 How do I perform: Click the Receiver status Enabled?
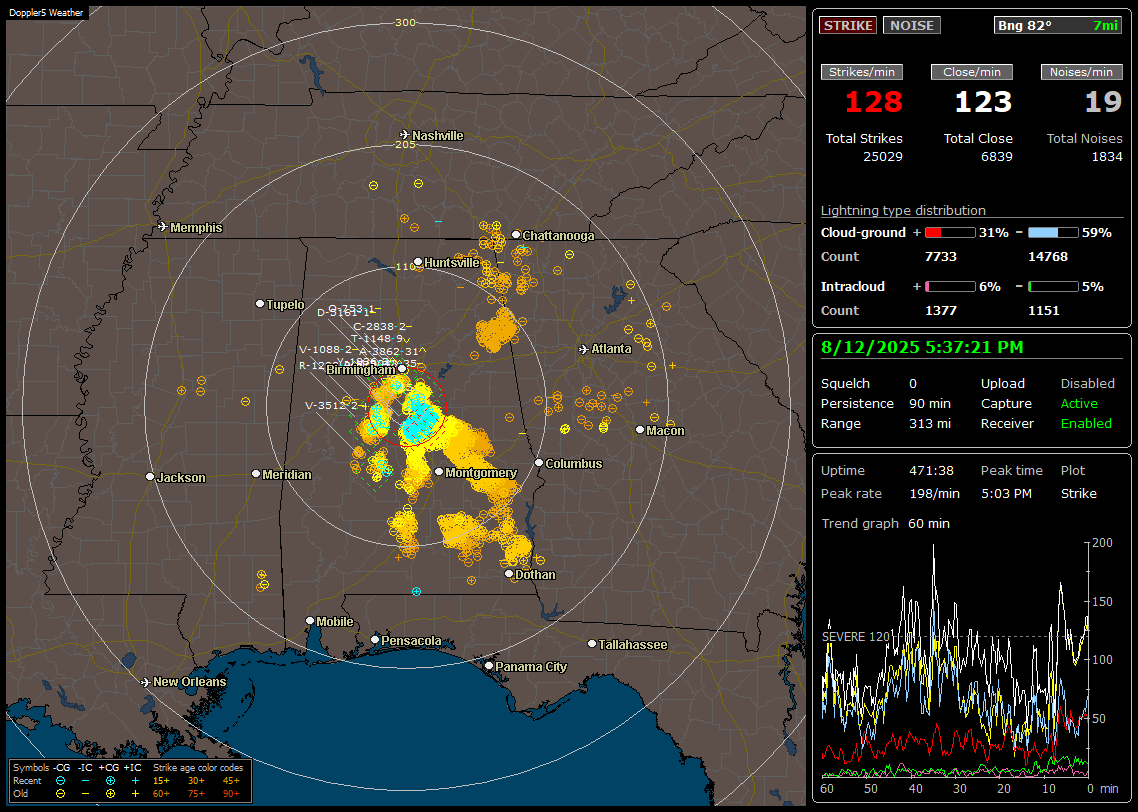(1086, 424)
